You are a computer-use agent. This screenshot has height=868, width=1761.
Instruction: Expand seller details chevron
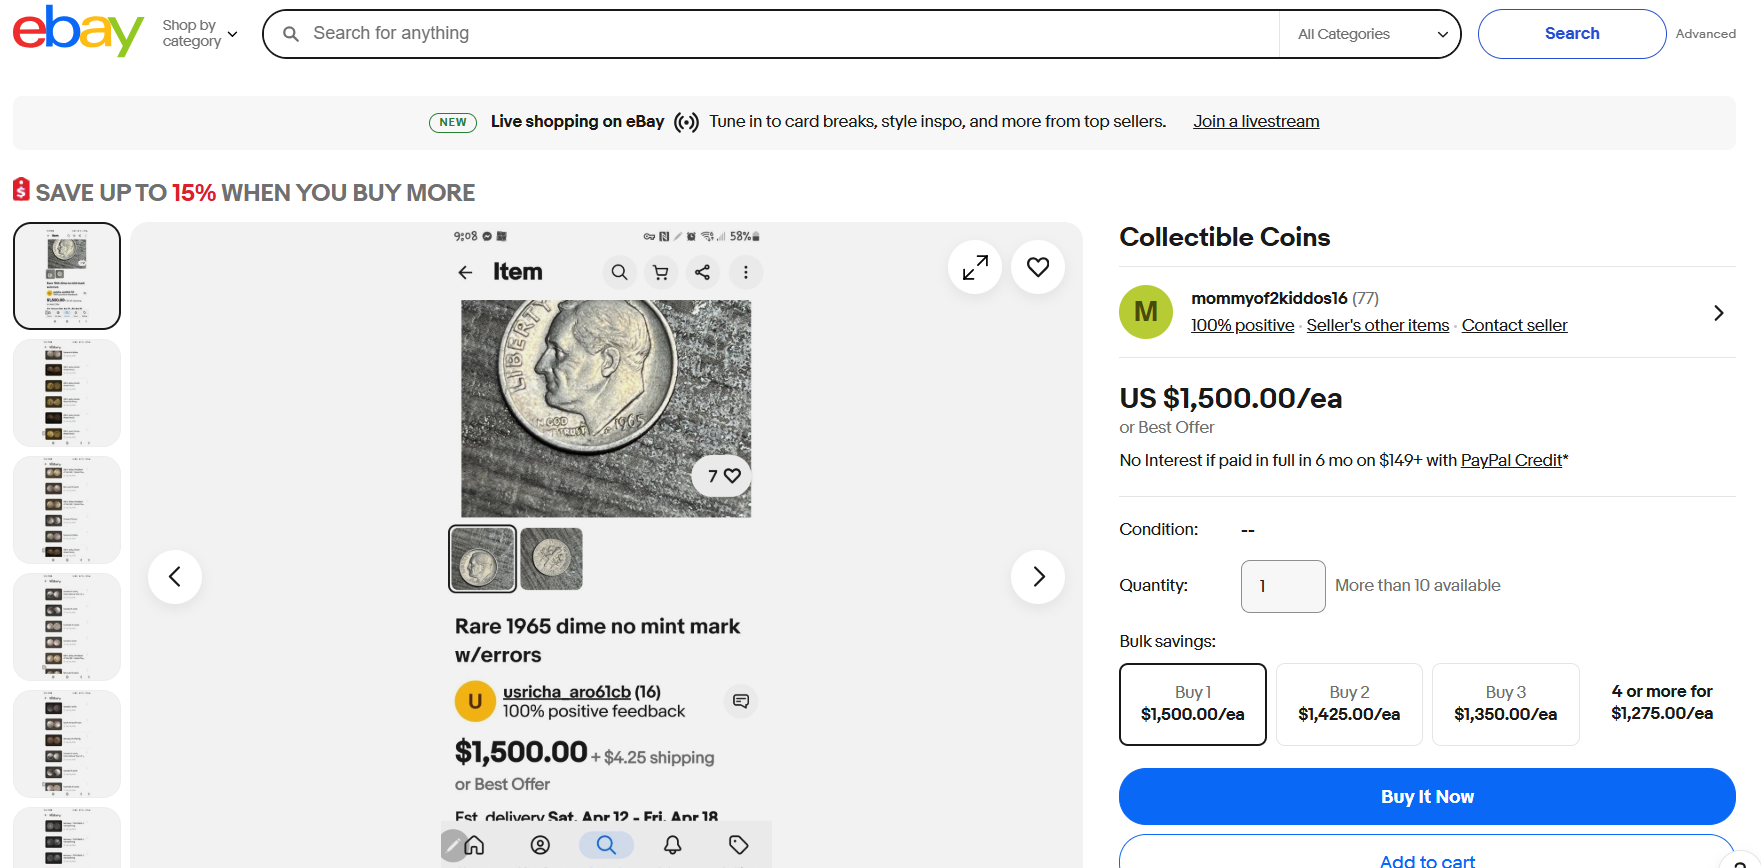[x=1718, y=313]
